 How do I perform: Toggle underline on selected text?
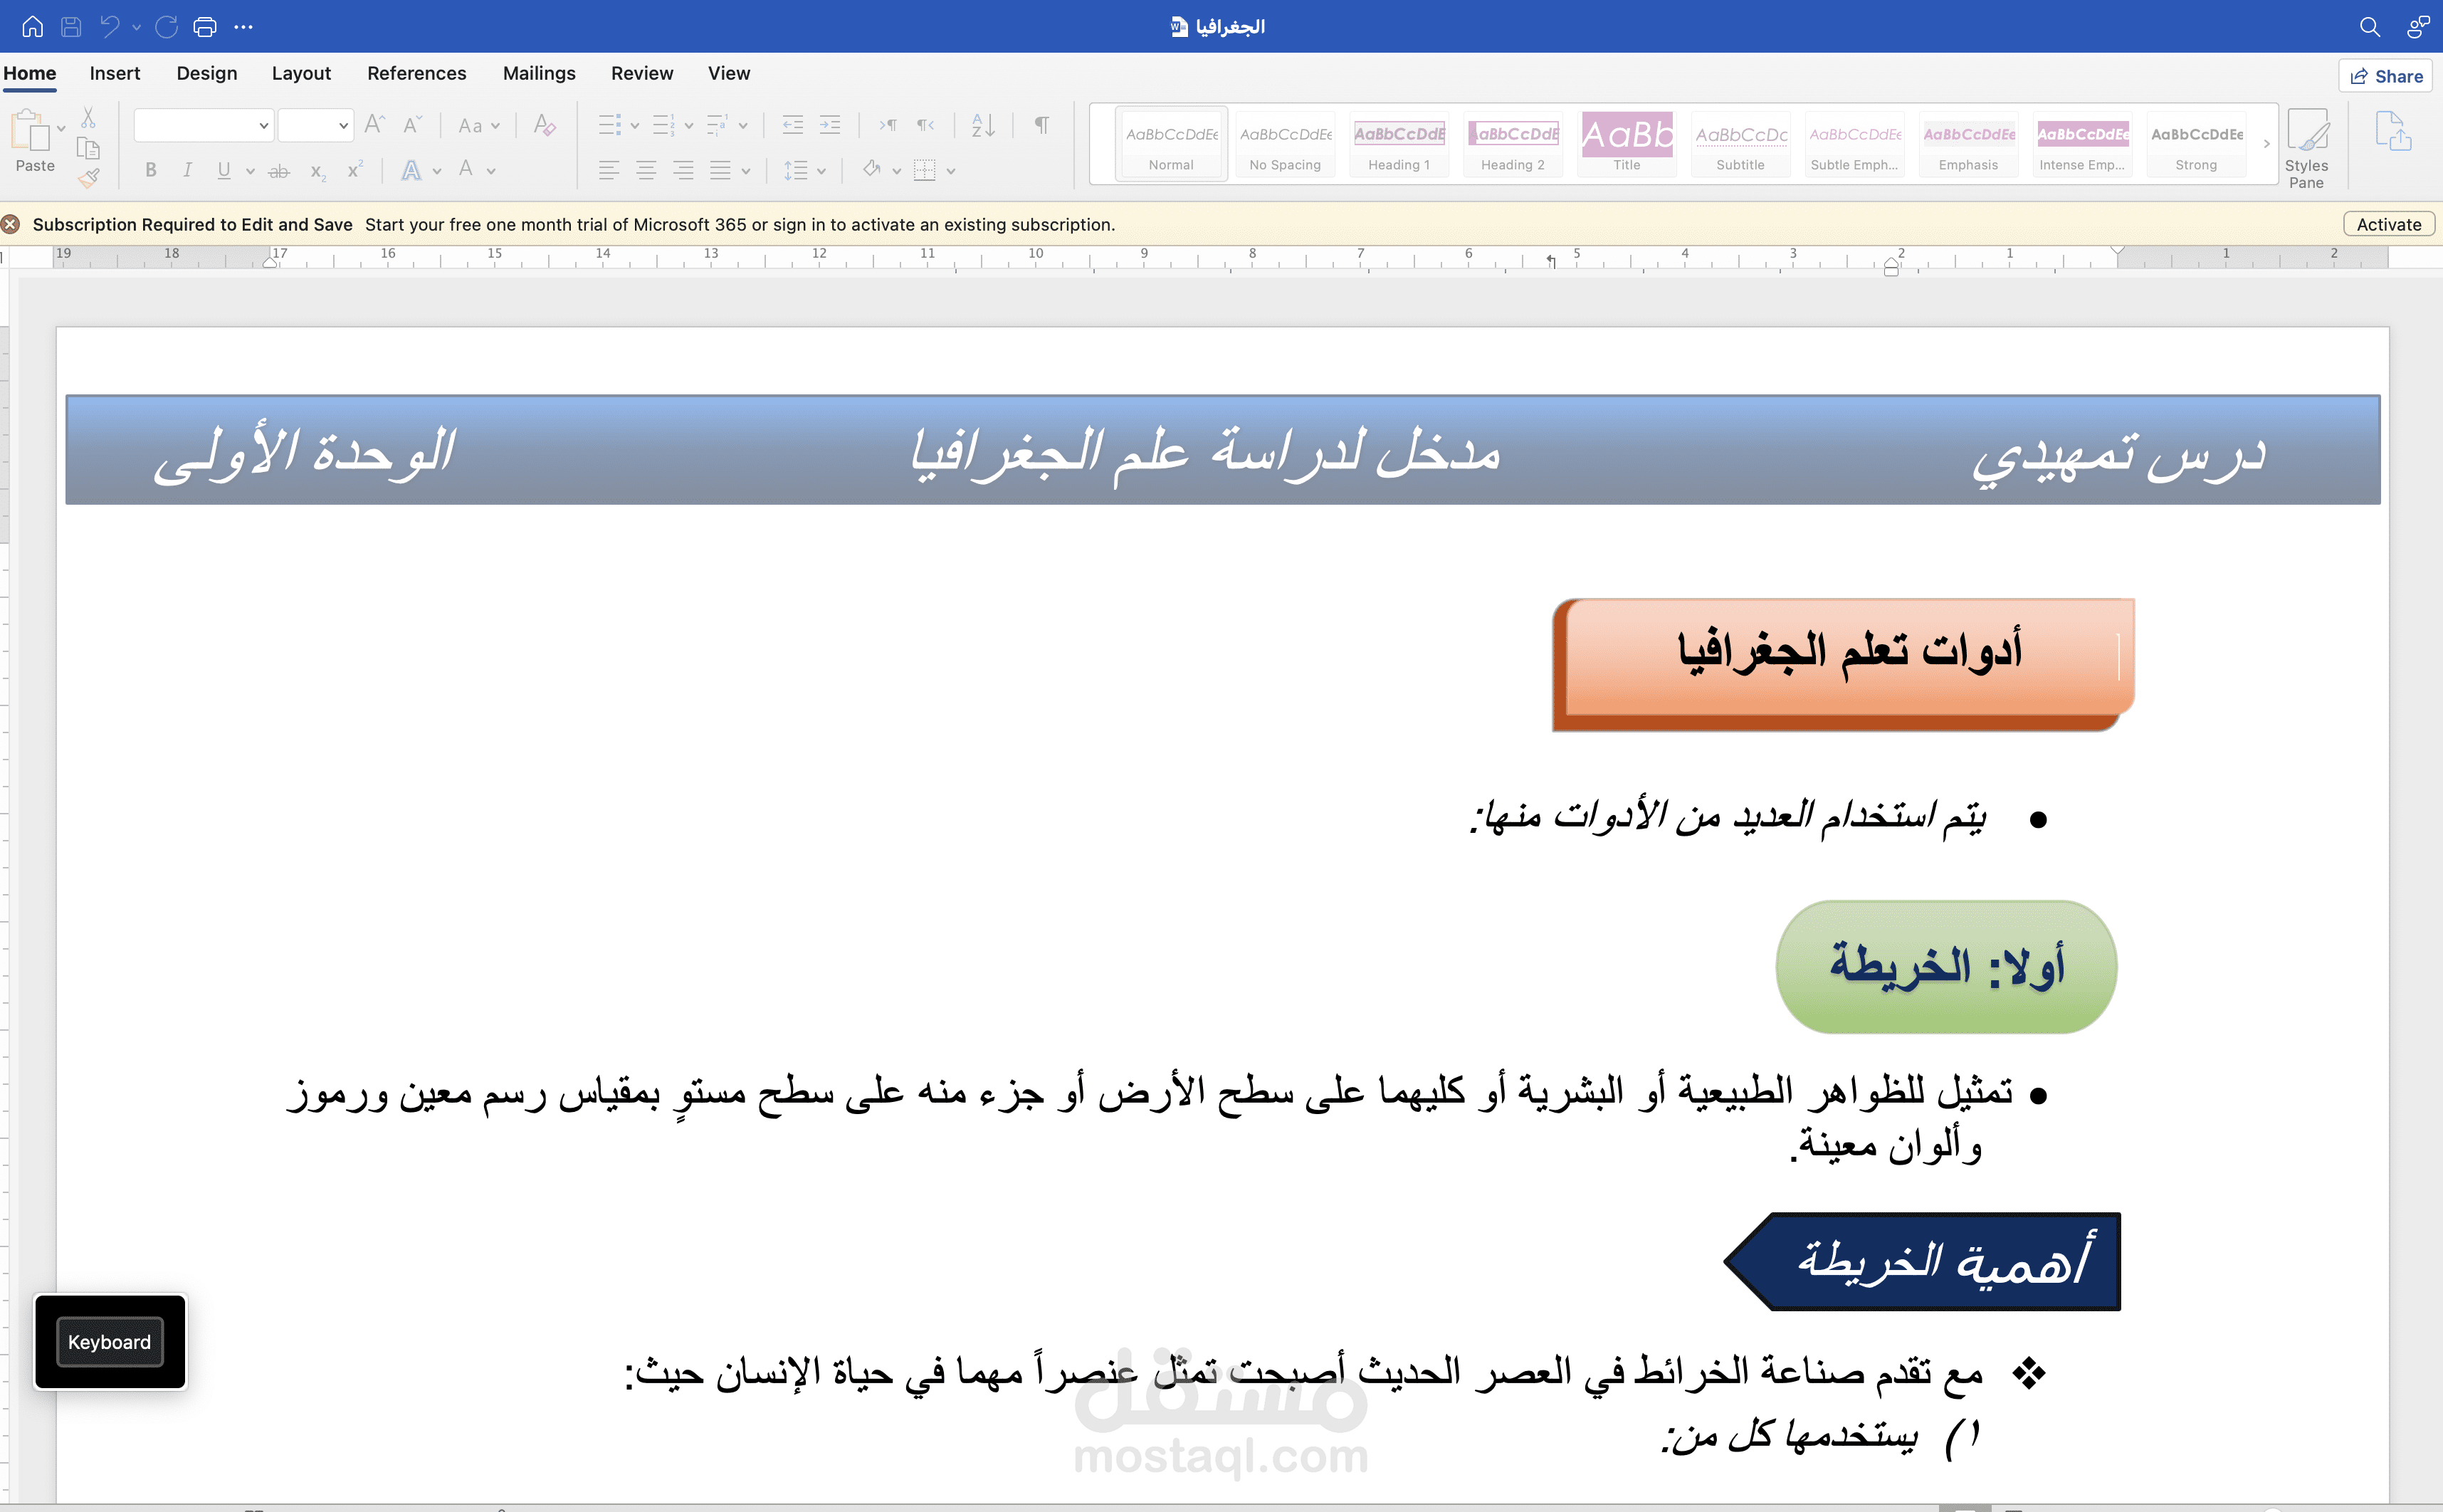[224, 170]
